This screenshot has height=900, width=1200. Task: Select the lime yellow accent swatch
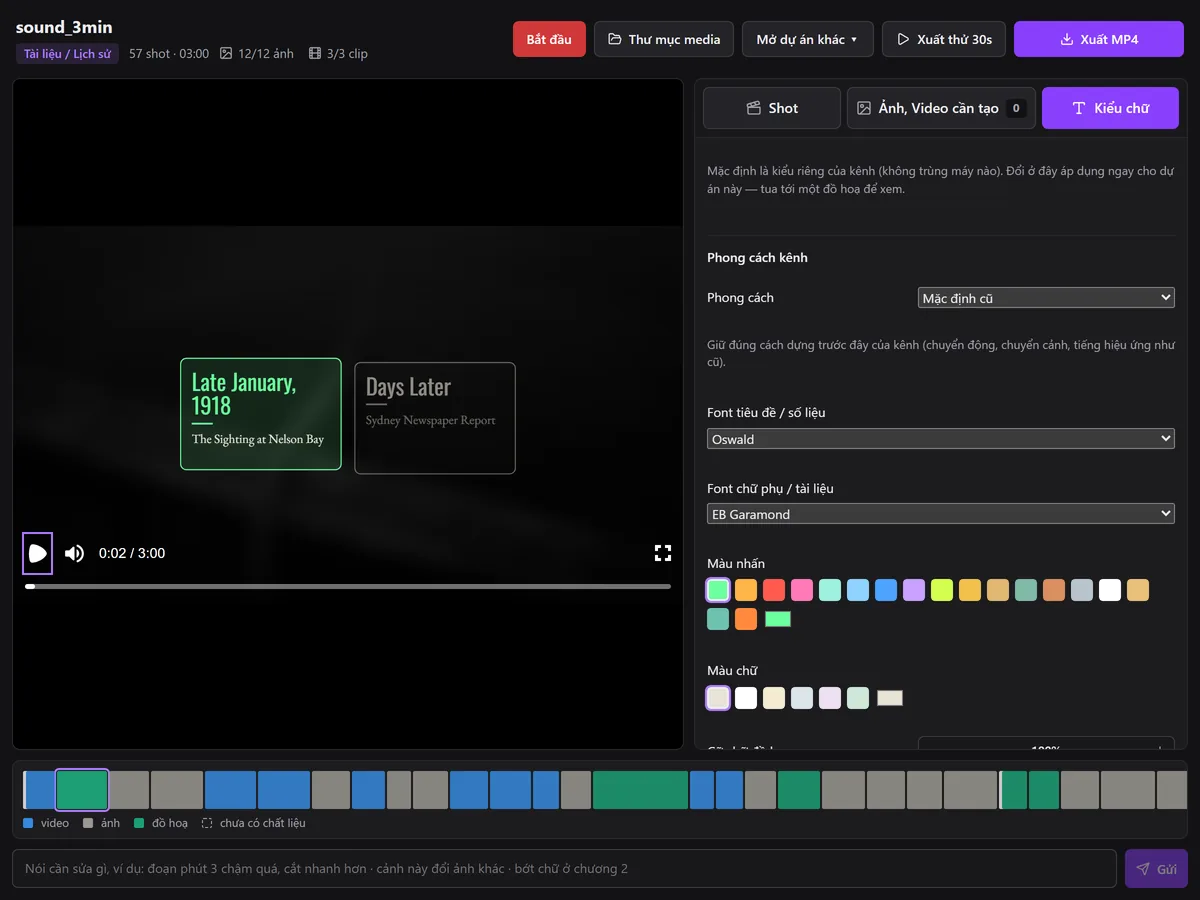(x=942, y=590)
